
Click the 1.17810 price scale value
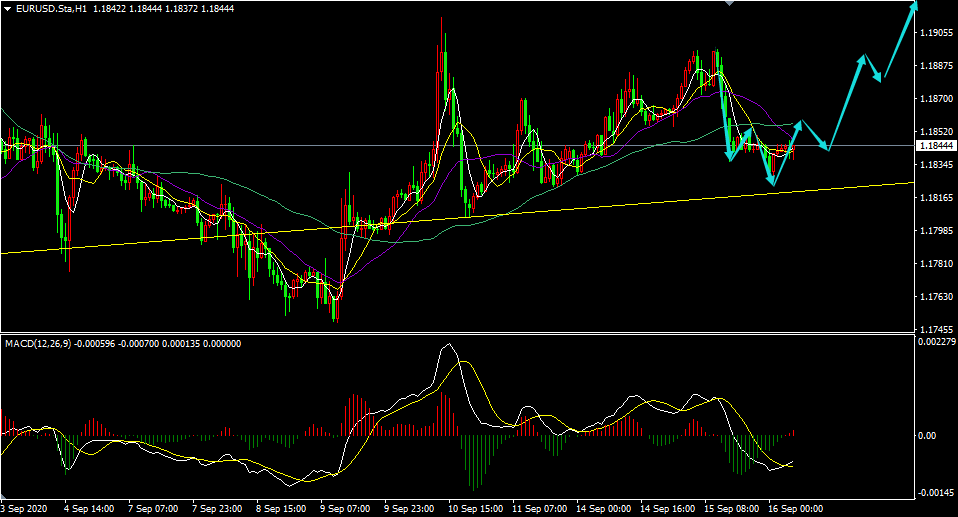(x=937, y=264)
